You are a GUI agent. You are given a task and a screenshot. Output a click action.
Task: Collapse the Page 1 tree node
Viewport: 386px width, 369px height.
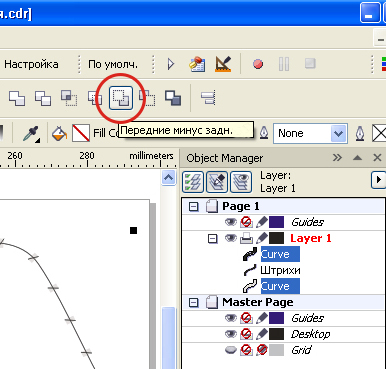pyautogui.click(x=193, y=207)
